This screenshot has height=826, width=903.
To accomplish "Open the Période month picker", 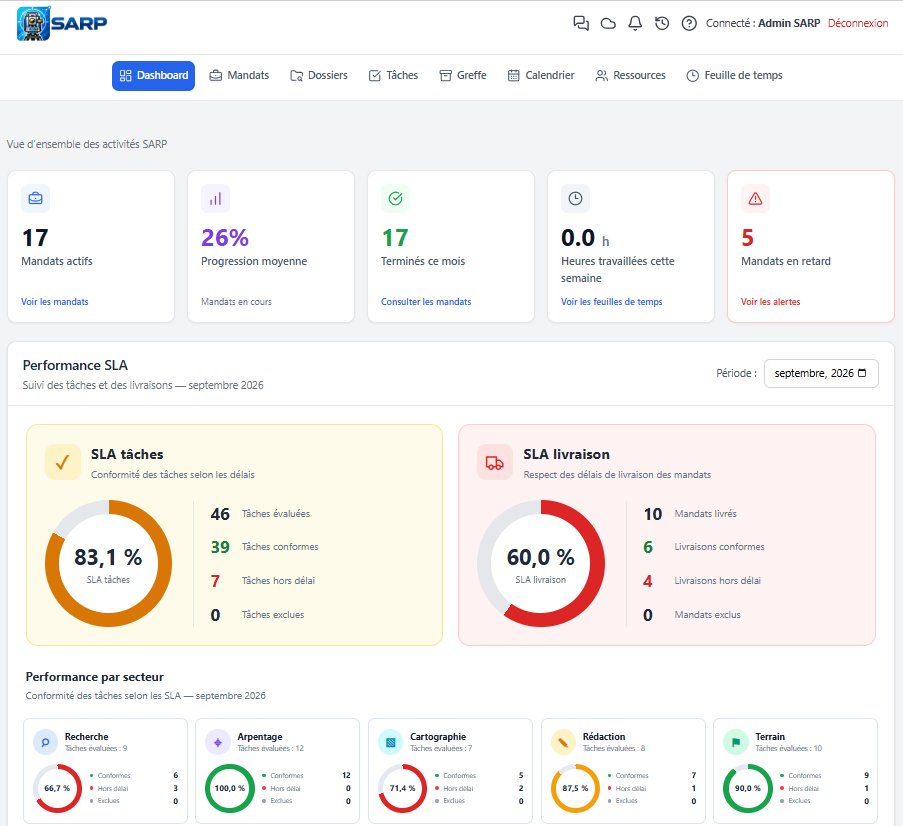I will pos(821,373).
